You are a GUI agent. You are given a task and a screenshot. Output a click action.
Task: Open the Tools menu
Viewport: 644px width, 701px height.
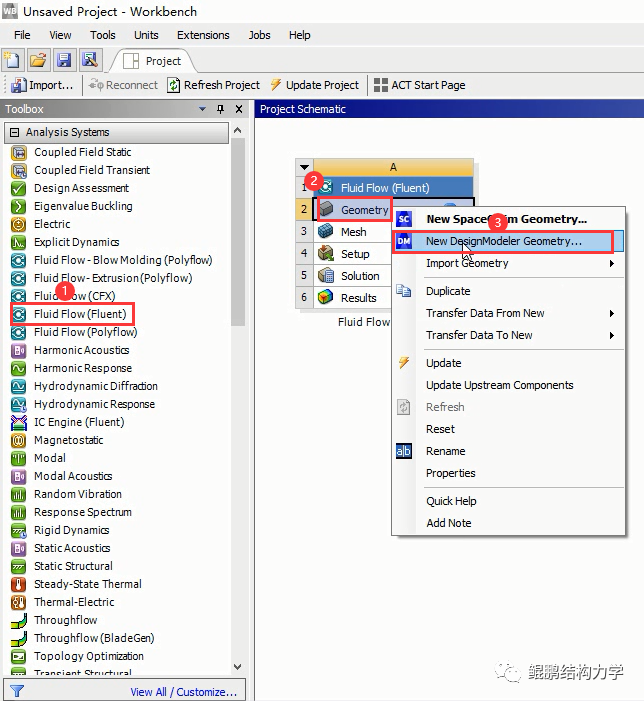pos(102,35)
